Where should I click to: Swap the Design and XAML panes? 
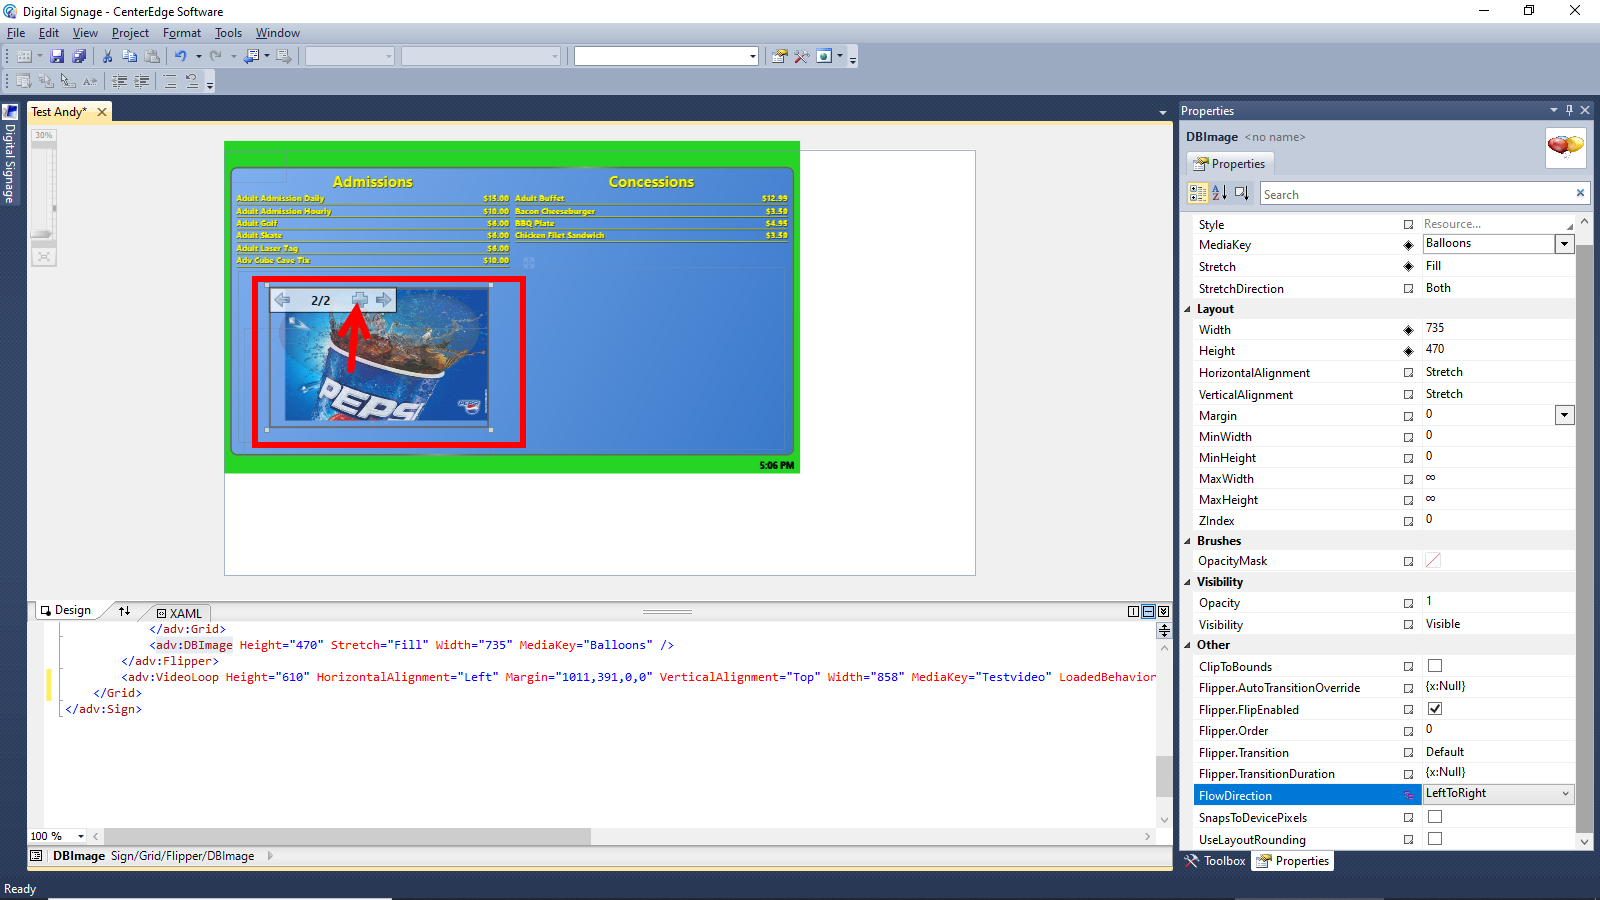[124, 611]
